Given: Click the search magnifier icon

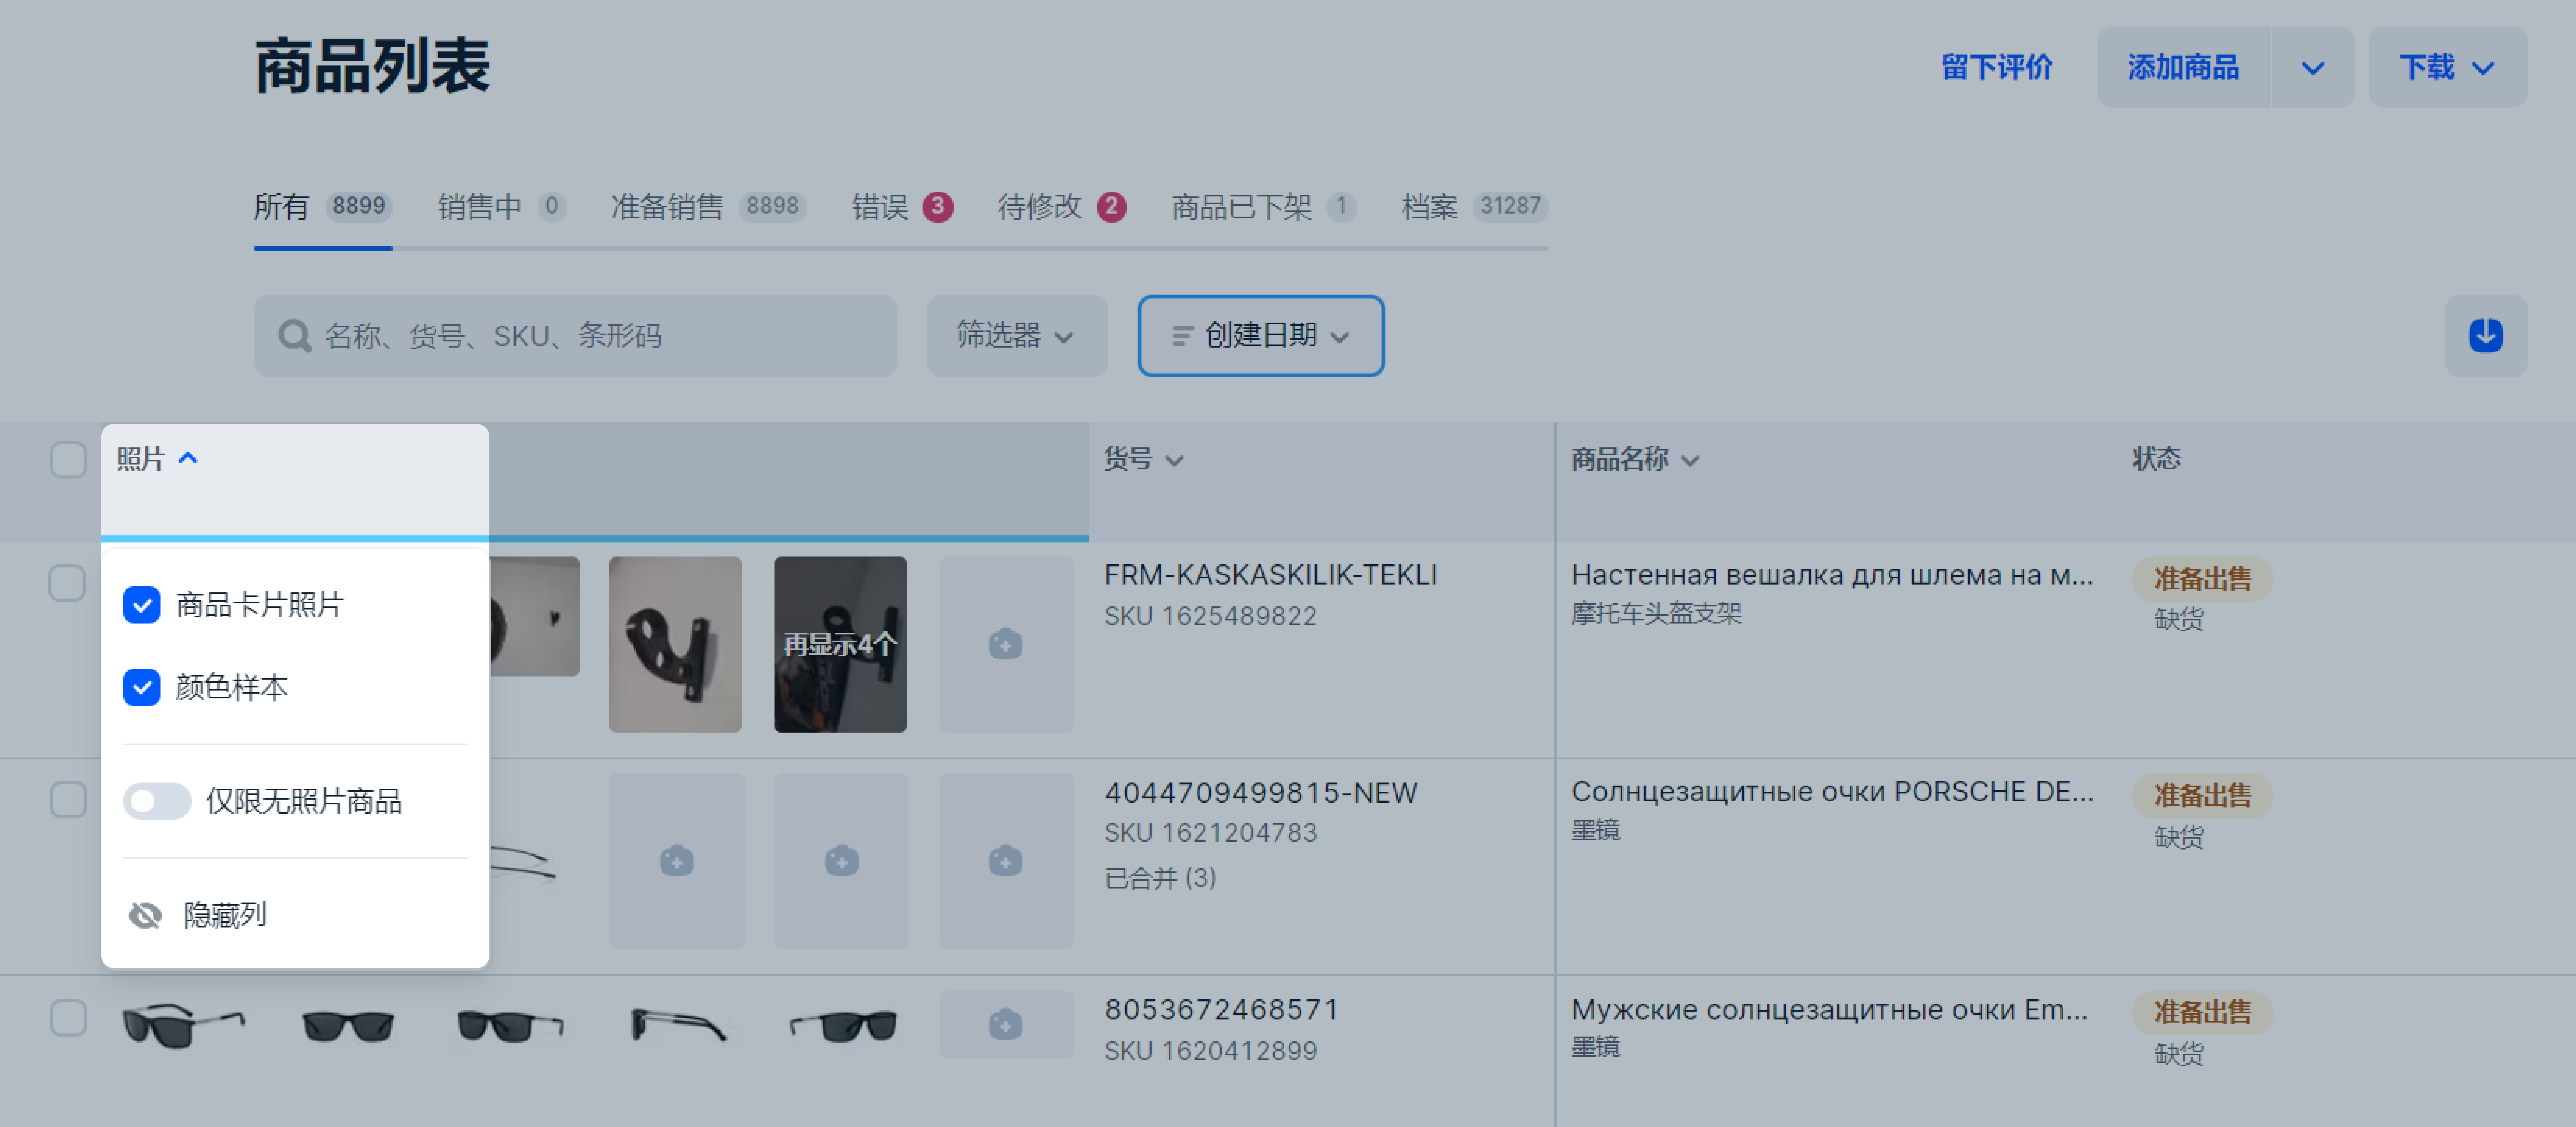Looking at the screenshot, I should click(294, 336).
